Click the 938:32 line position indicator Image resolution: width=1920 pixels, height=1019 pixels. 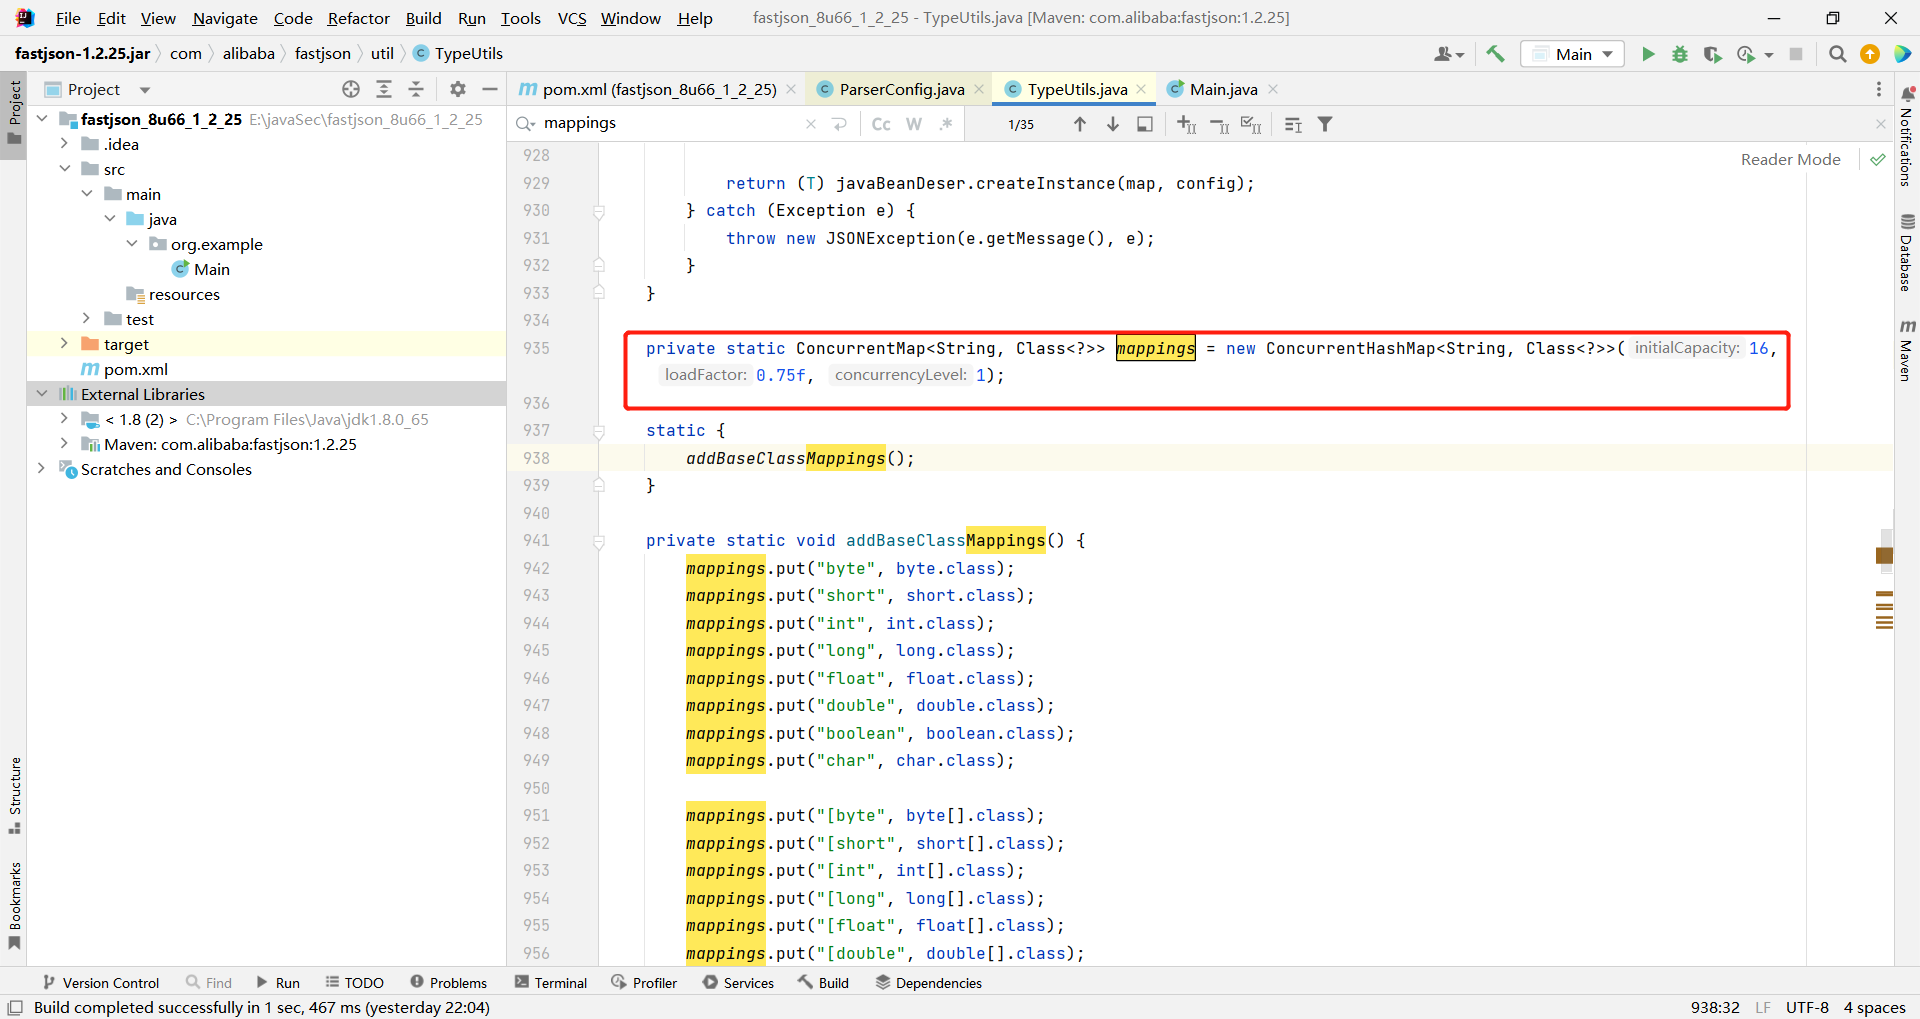(1715, 1007)
